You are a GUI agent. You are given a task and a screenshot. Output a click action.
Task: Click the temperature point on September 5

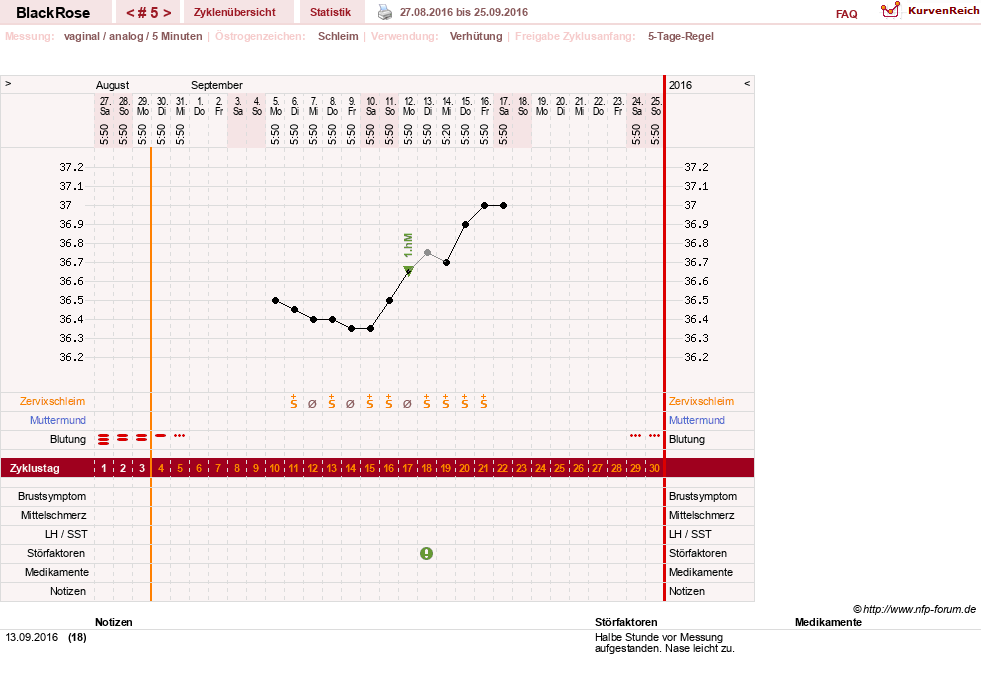click(275, 300)
